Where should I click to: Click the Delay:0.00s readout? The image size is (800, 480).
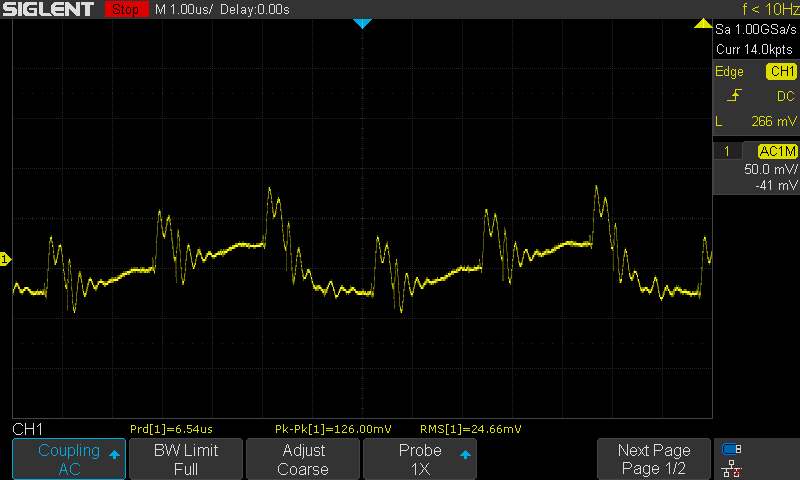click(255, 10)
